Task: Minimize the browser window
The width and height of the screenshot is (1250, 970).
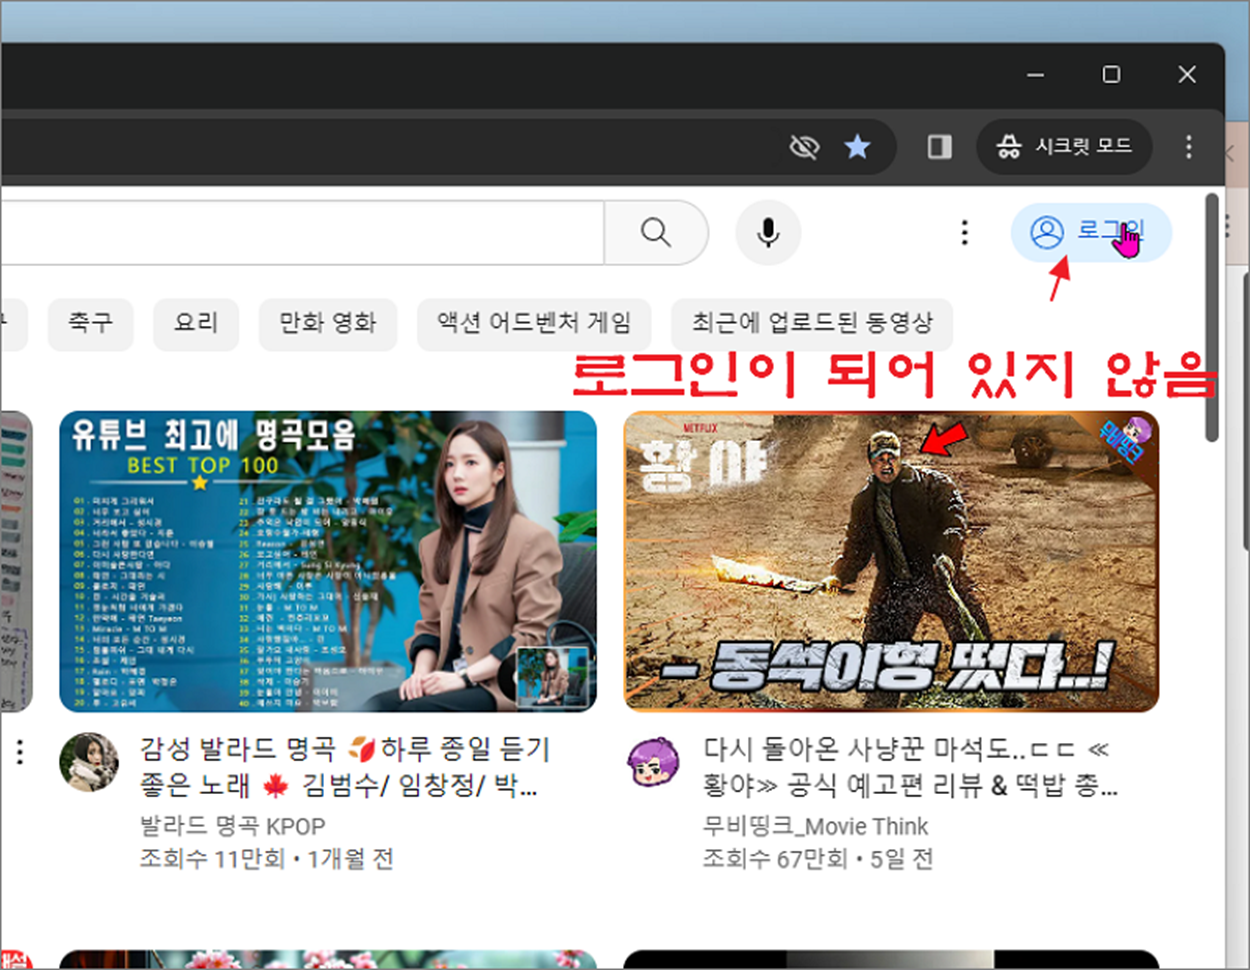Action: pos(1036,74)
